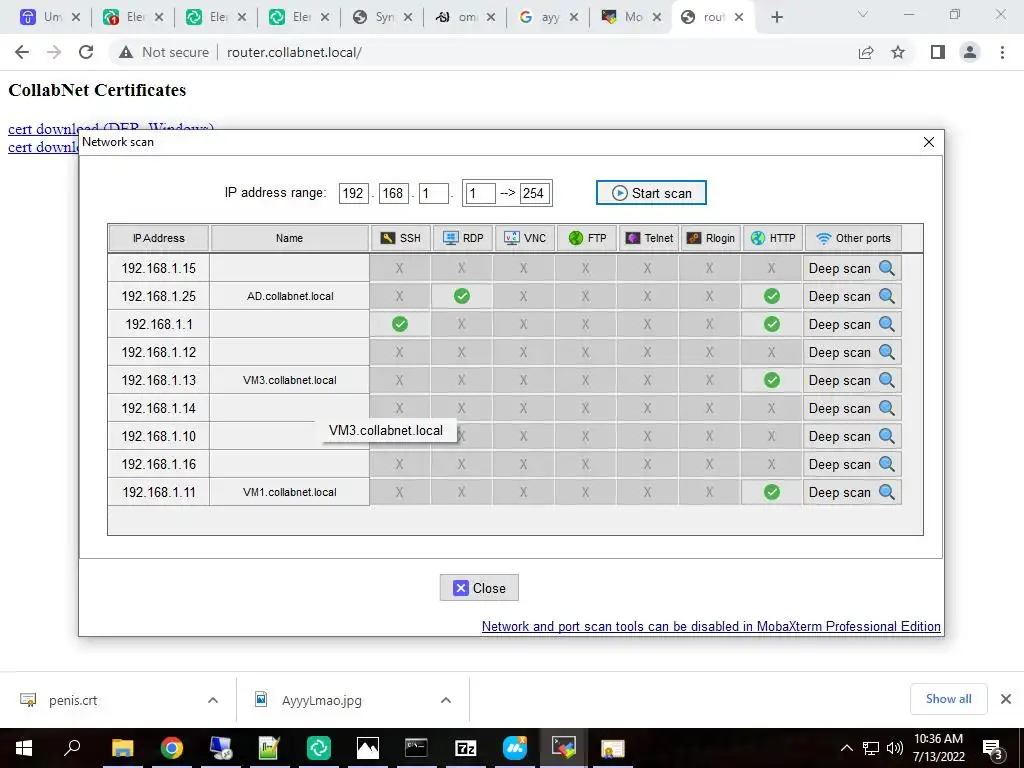Open MobaXterm Professional Edition link

point(711,626)
